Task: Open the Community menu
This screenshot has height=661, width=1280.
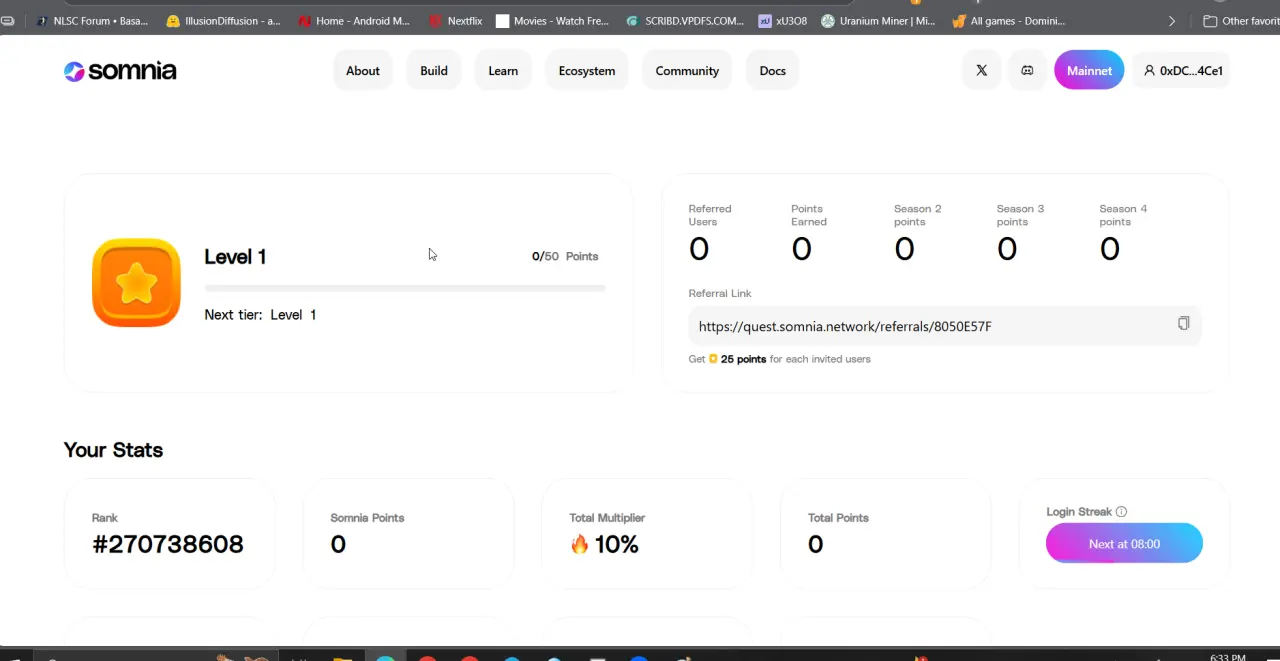Action: click(687, 70)
